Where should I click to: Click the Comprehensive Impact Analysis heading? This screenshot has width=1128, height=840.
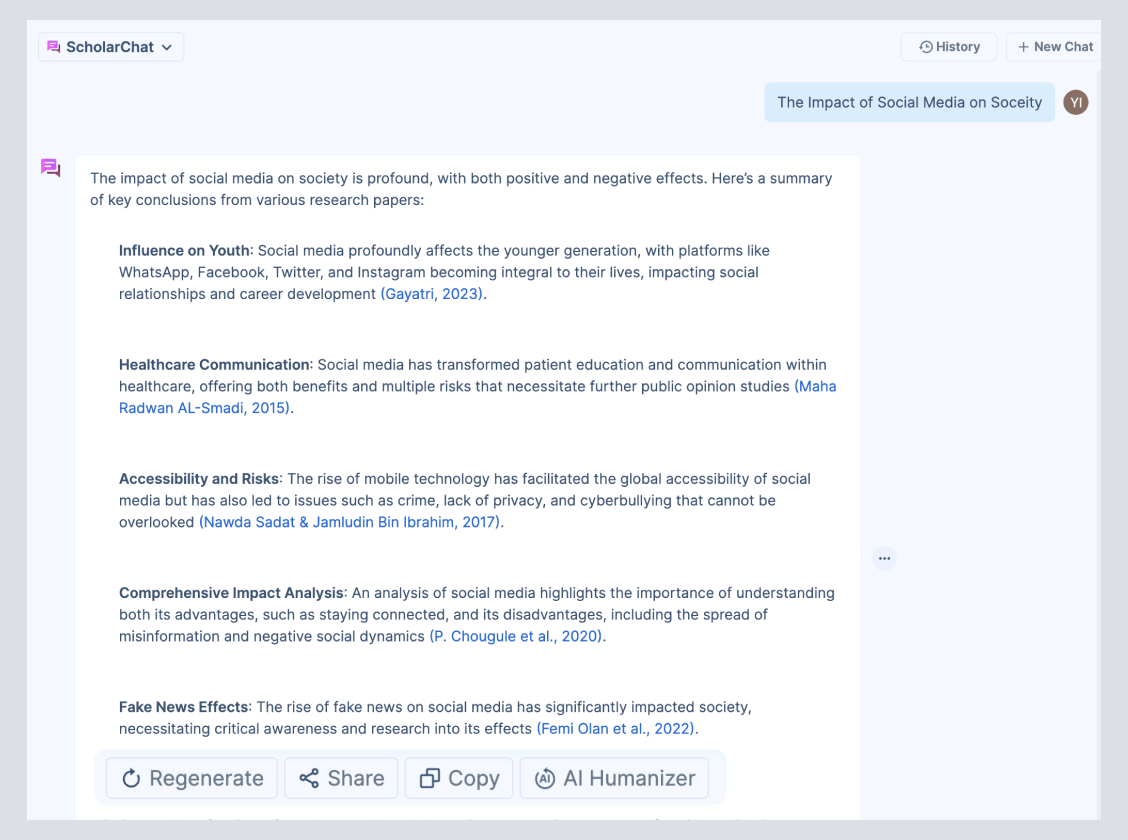tap(231, 593)
